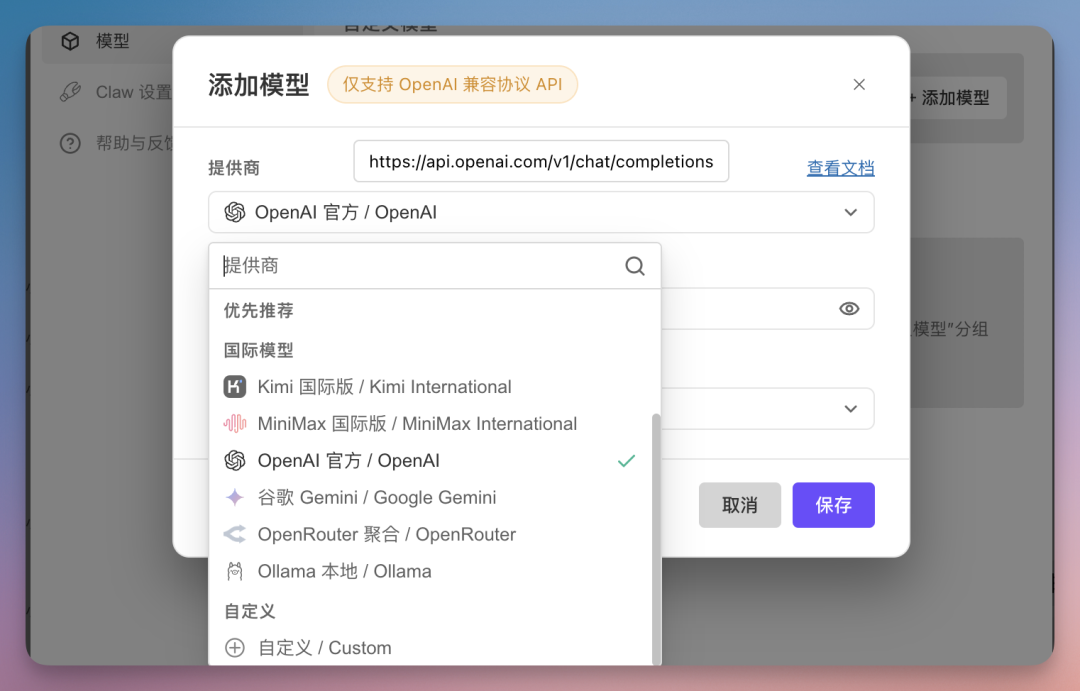Click the 取消 button
This screenshot has width=1080, height=691.
(x=739, y=505)
